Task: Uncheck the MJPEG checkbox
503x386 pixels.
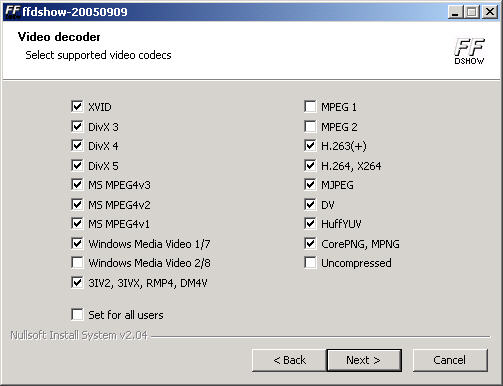Action: [x=310, y=185]
